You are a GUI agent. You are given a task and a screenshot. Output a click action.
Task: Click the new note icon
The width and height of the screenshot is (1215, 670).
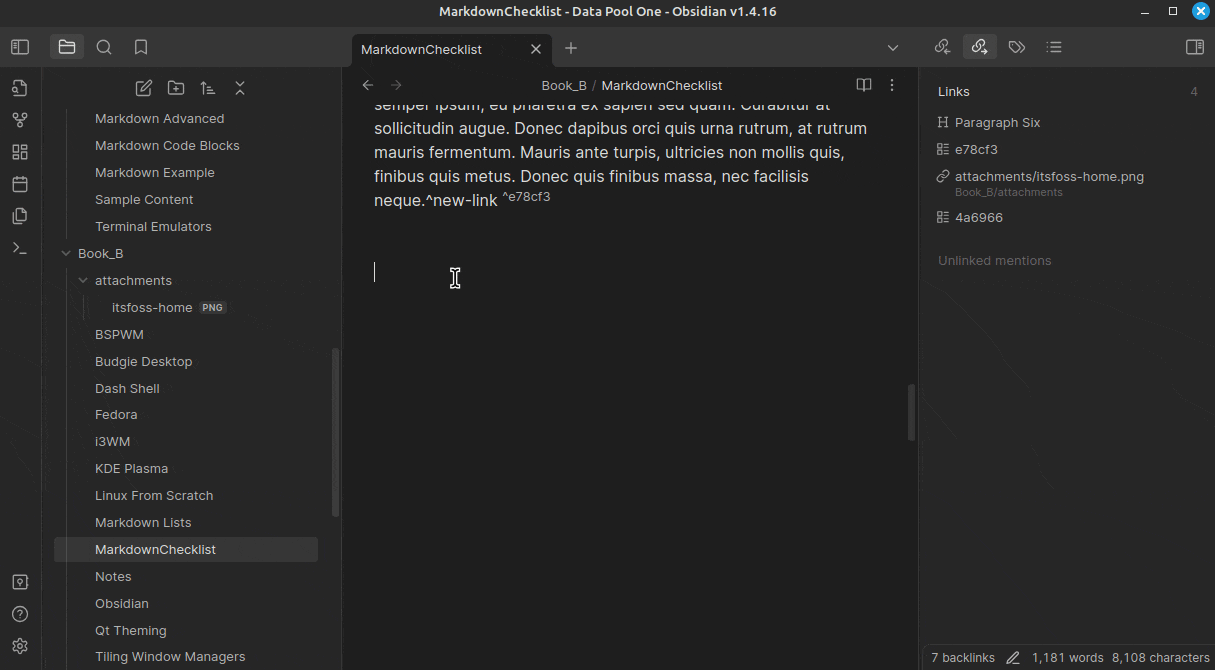144,88
